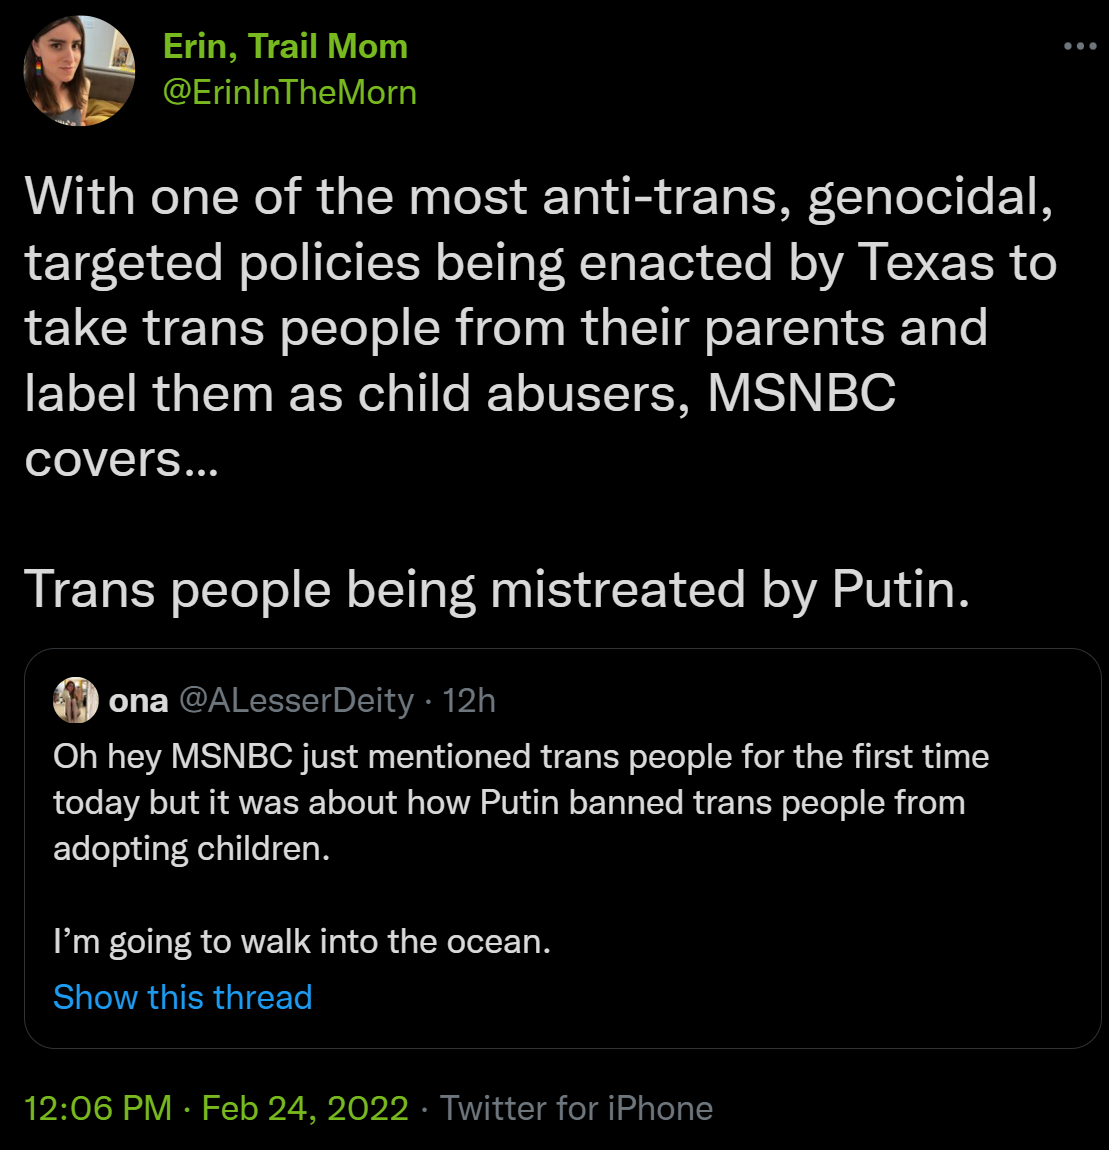Image resolution: width=1109 pixels, height=1150 pixels.
Task: Click ona's small avatar in quoted tweet
Action: pyautogui.click(x=76, y=700)
